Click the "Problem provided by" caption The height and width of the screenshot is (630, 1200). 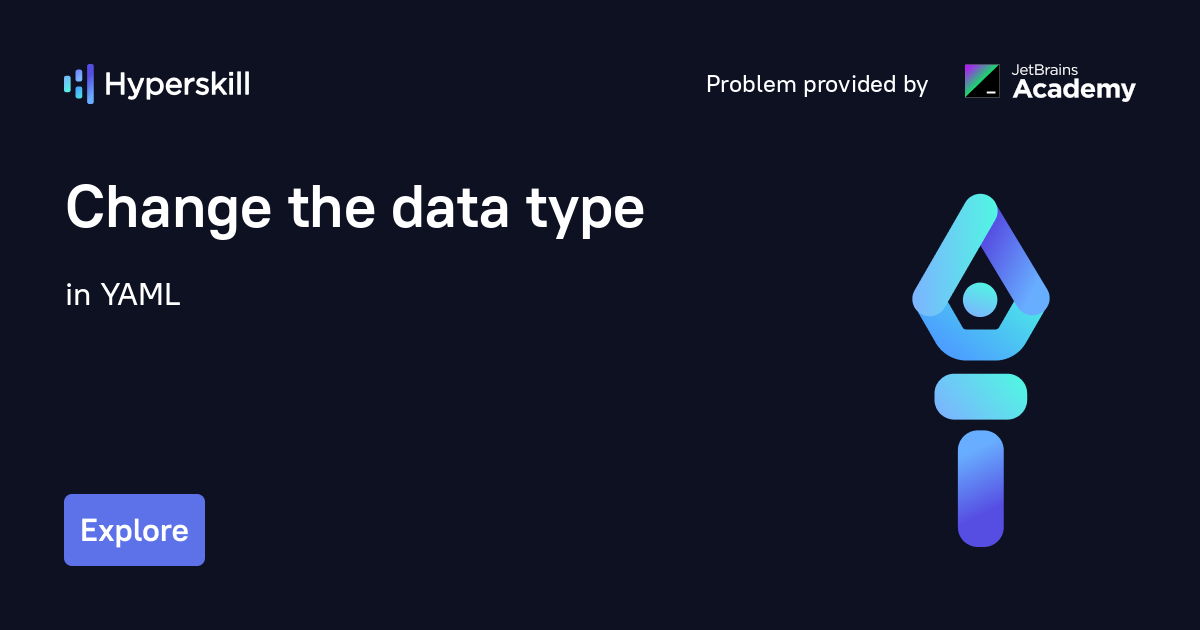coord(816,85)
